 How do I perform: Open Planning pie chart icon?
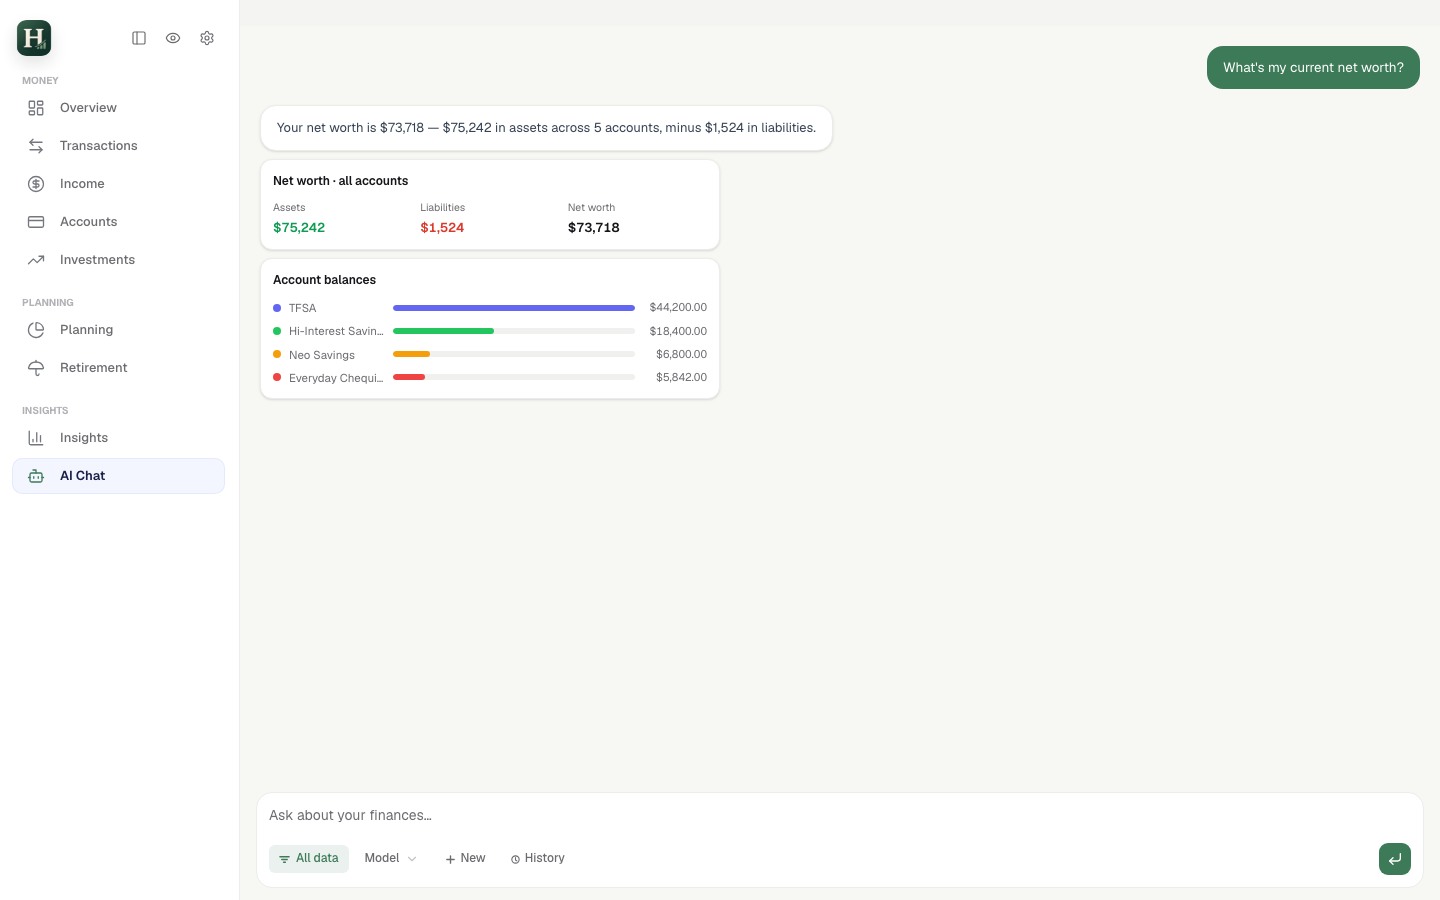(x=36, y=330)
